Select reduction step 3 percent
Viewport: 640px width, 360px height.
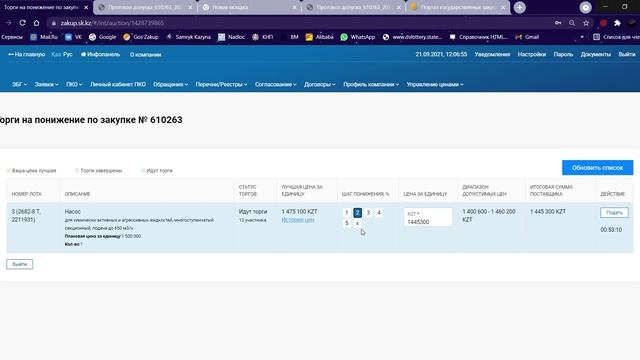368,213
